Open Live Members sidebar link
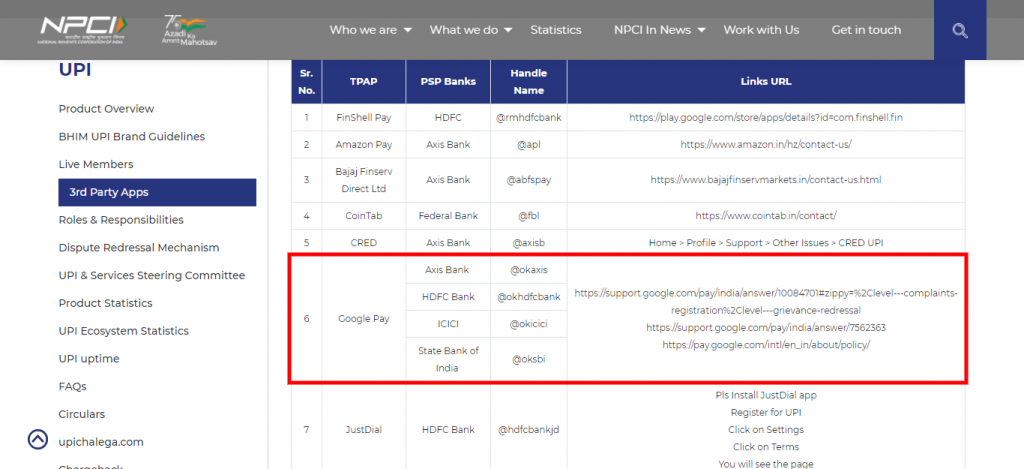1024x469 pixels. pos(96,164)
